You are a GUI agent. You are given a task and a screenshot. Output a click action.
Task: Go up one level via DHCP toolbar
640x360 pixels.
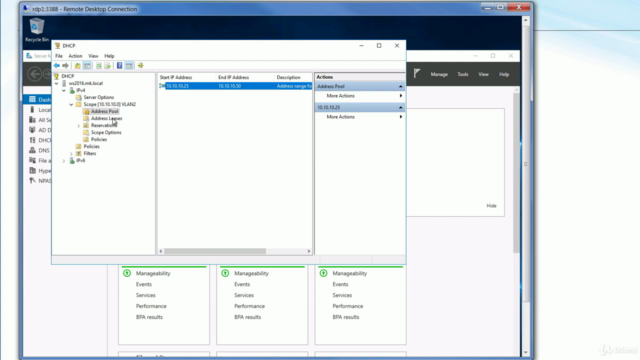pyautogui.click(x=78, y=66)
